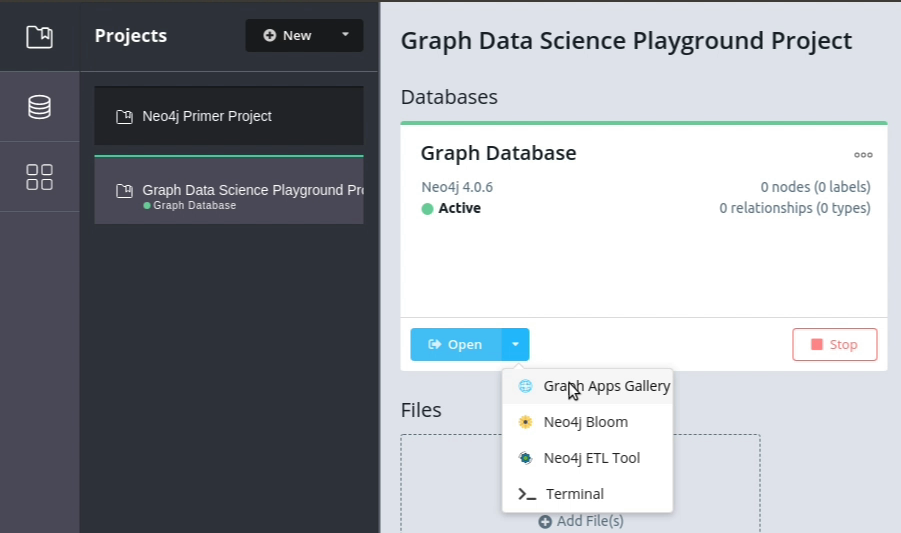Choose Terminal from the menu
This screenshot has height=533, width=901.
(587, 494)
